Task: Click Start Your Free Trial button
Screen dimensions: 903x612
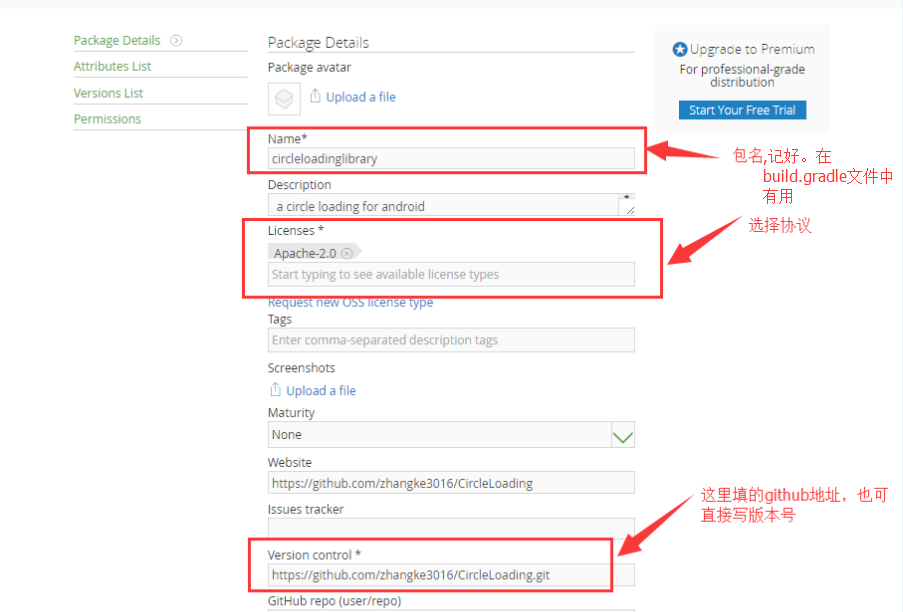Action: pyautogui.click(x=742, y=110)
